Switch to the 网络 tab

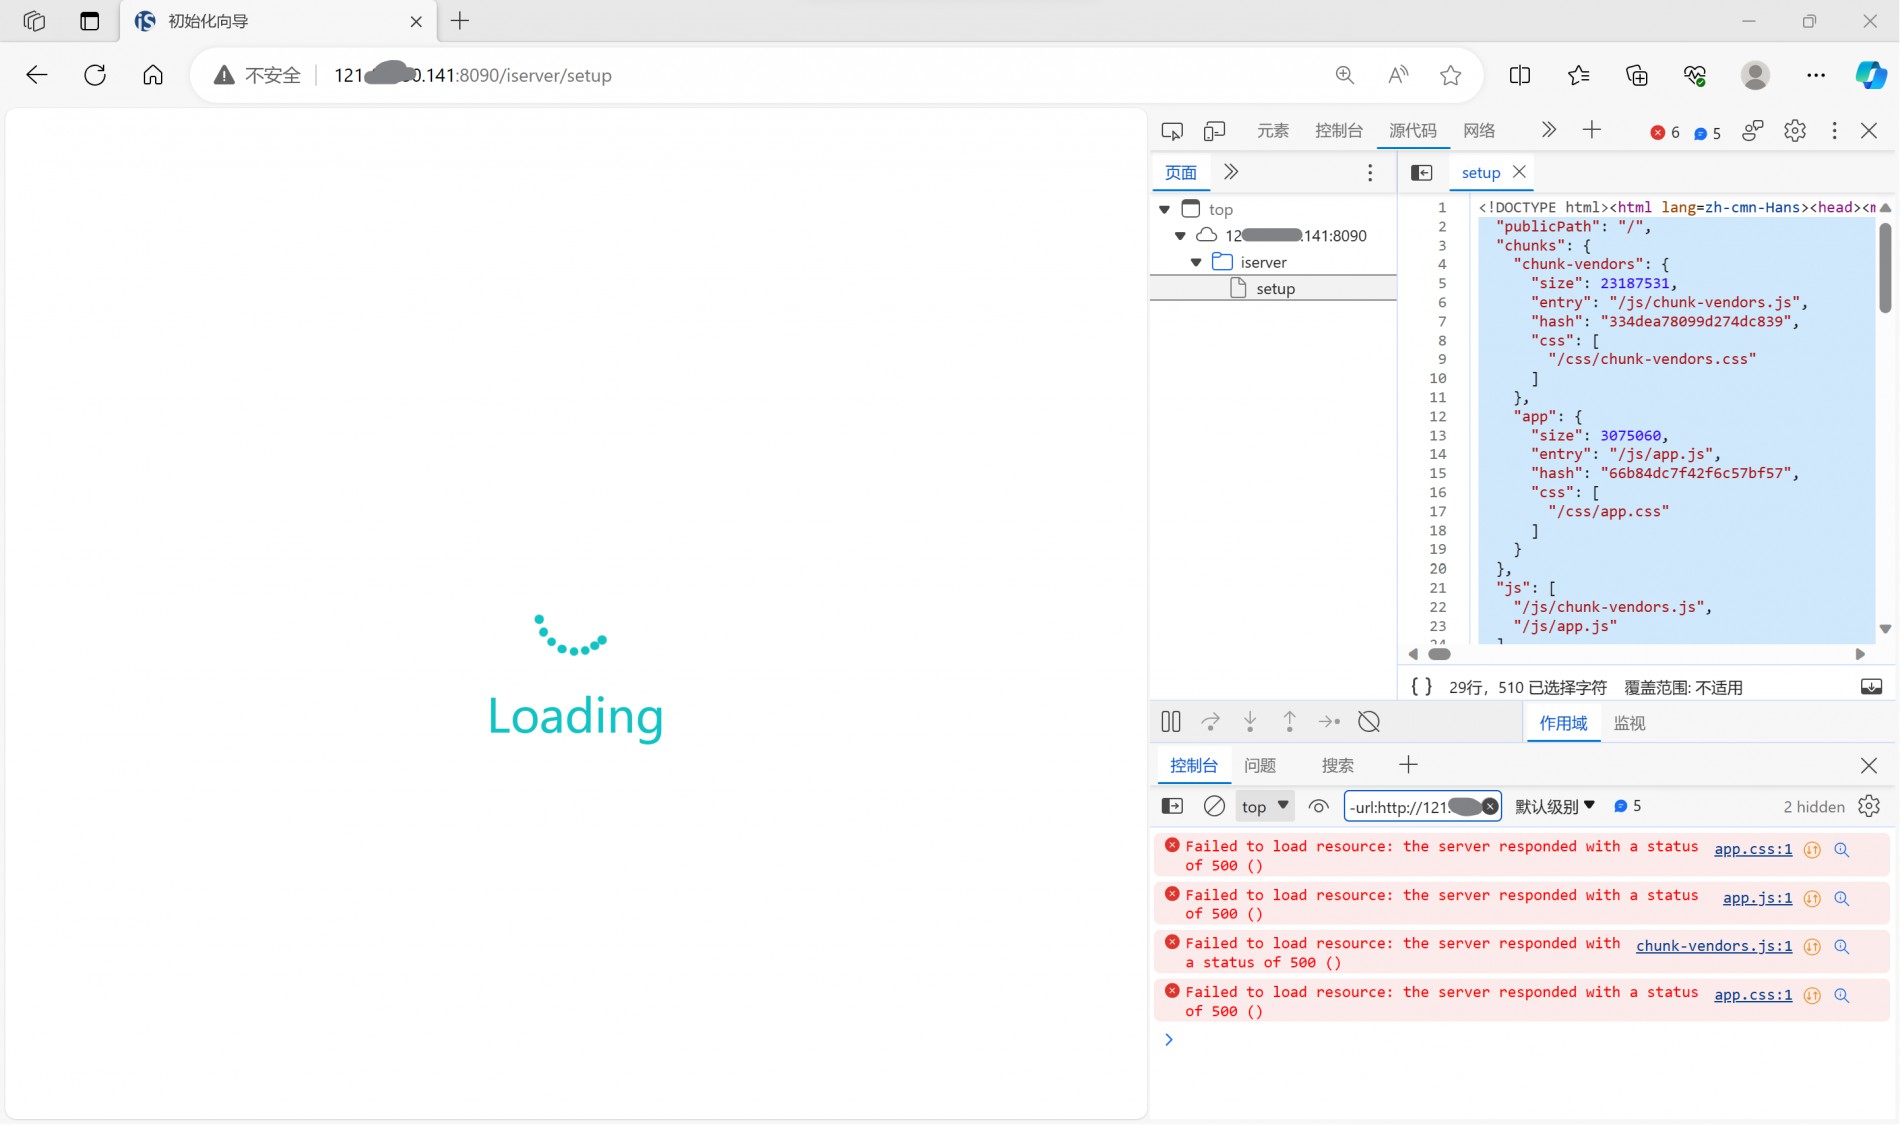click(x=1479, y=131)
